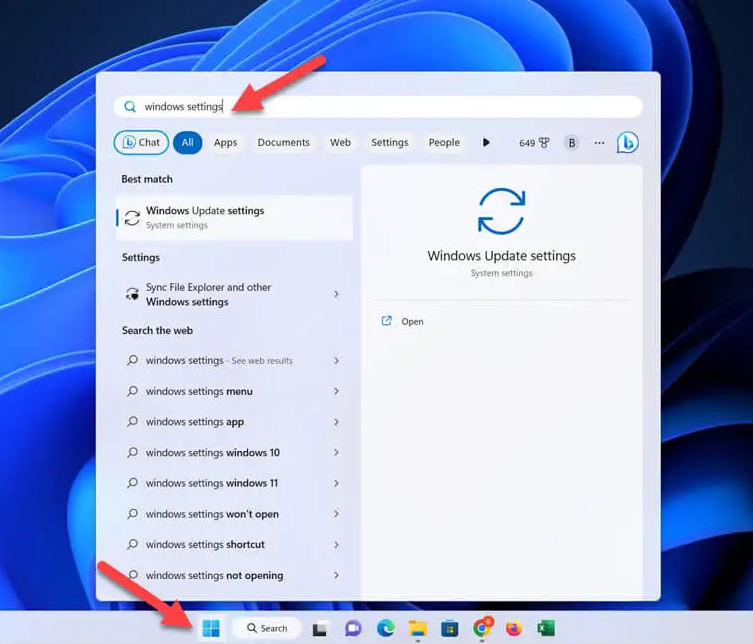
Task: Switch to the People filter
Action: click(444, 143)
